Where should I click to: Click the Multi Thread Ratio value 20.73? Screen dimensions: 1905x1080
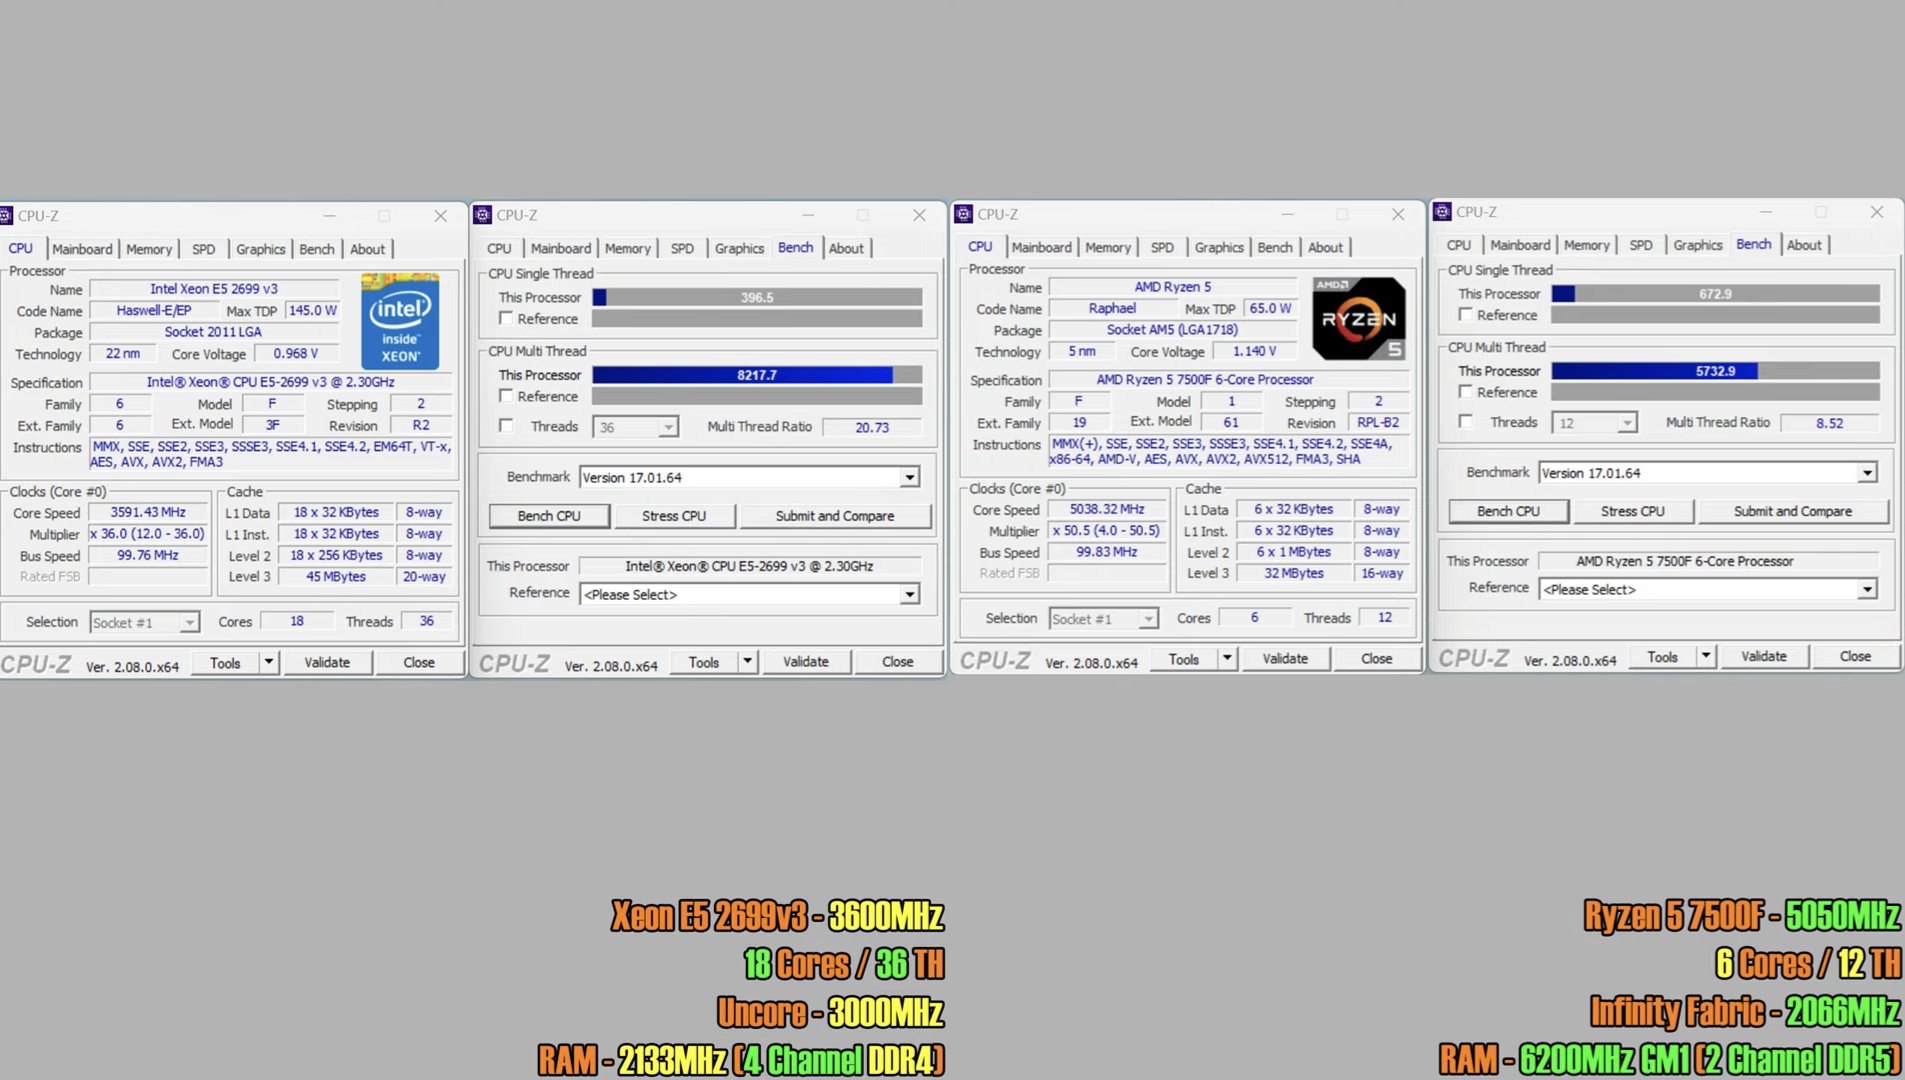[x=872, y=427]
